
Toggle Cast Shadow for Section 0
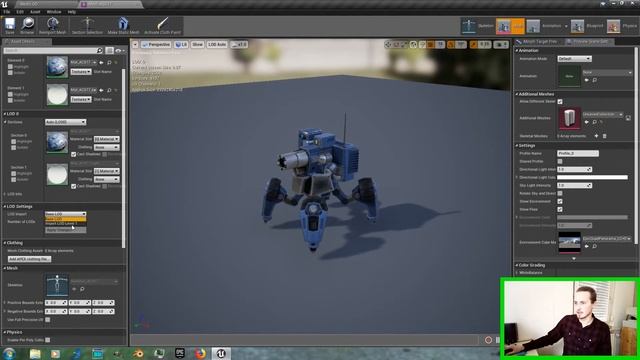pyautogui.click(x=73, y=154)
